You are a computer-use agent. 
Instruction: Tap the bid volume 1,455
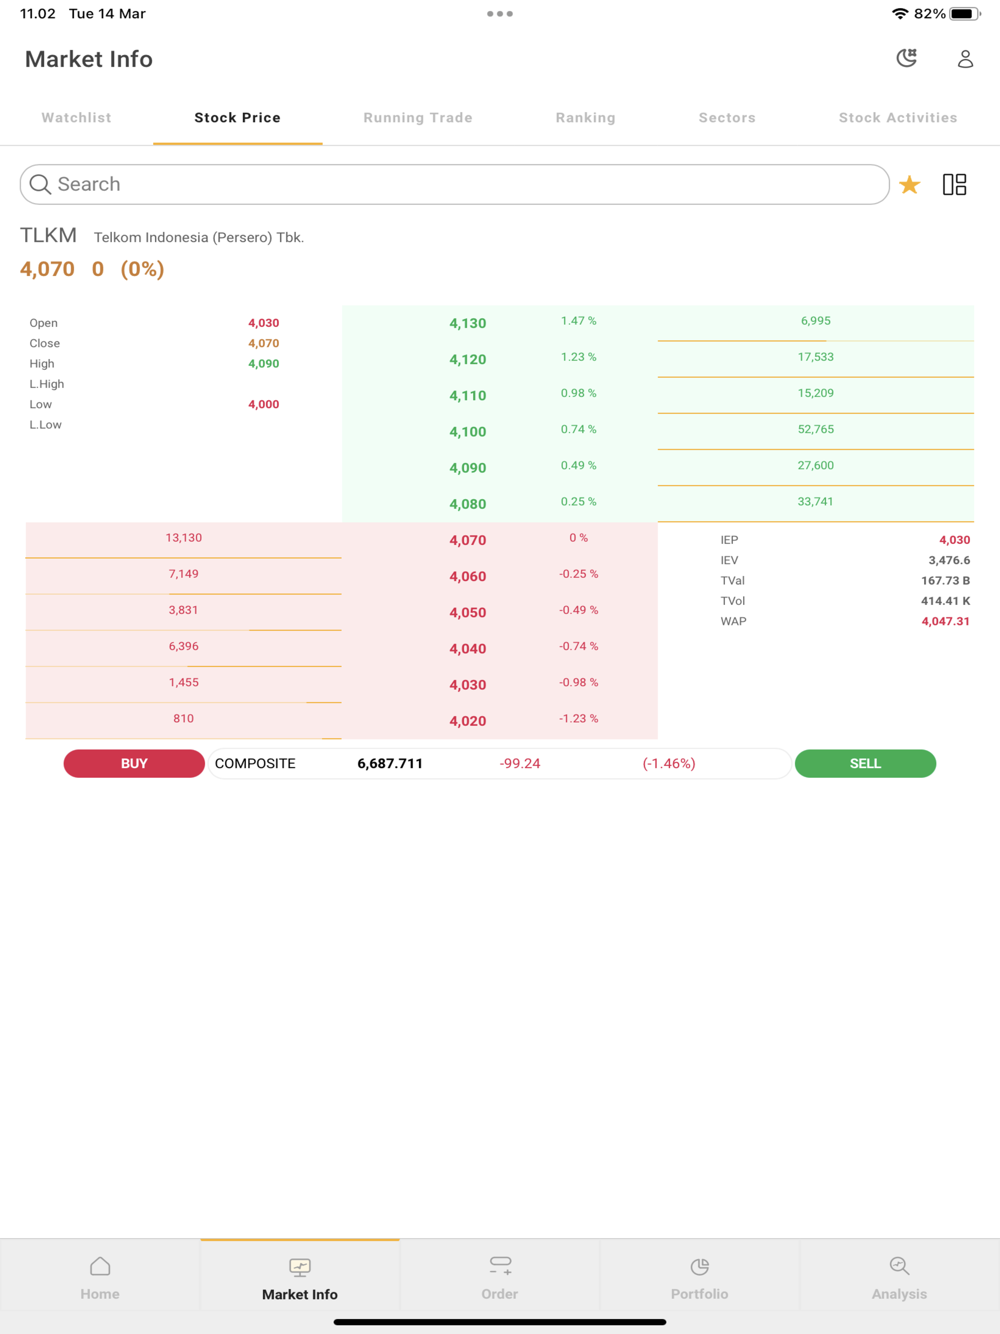click(x=184, y=682)
